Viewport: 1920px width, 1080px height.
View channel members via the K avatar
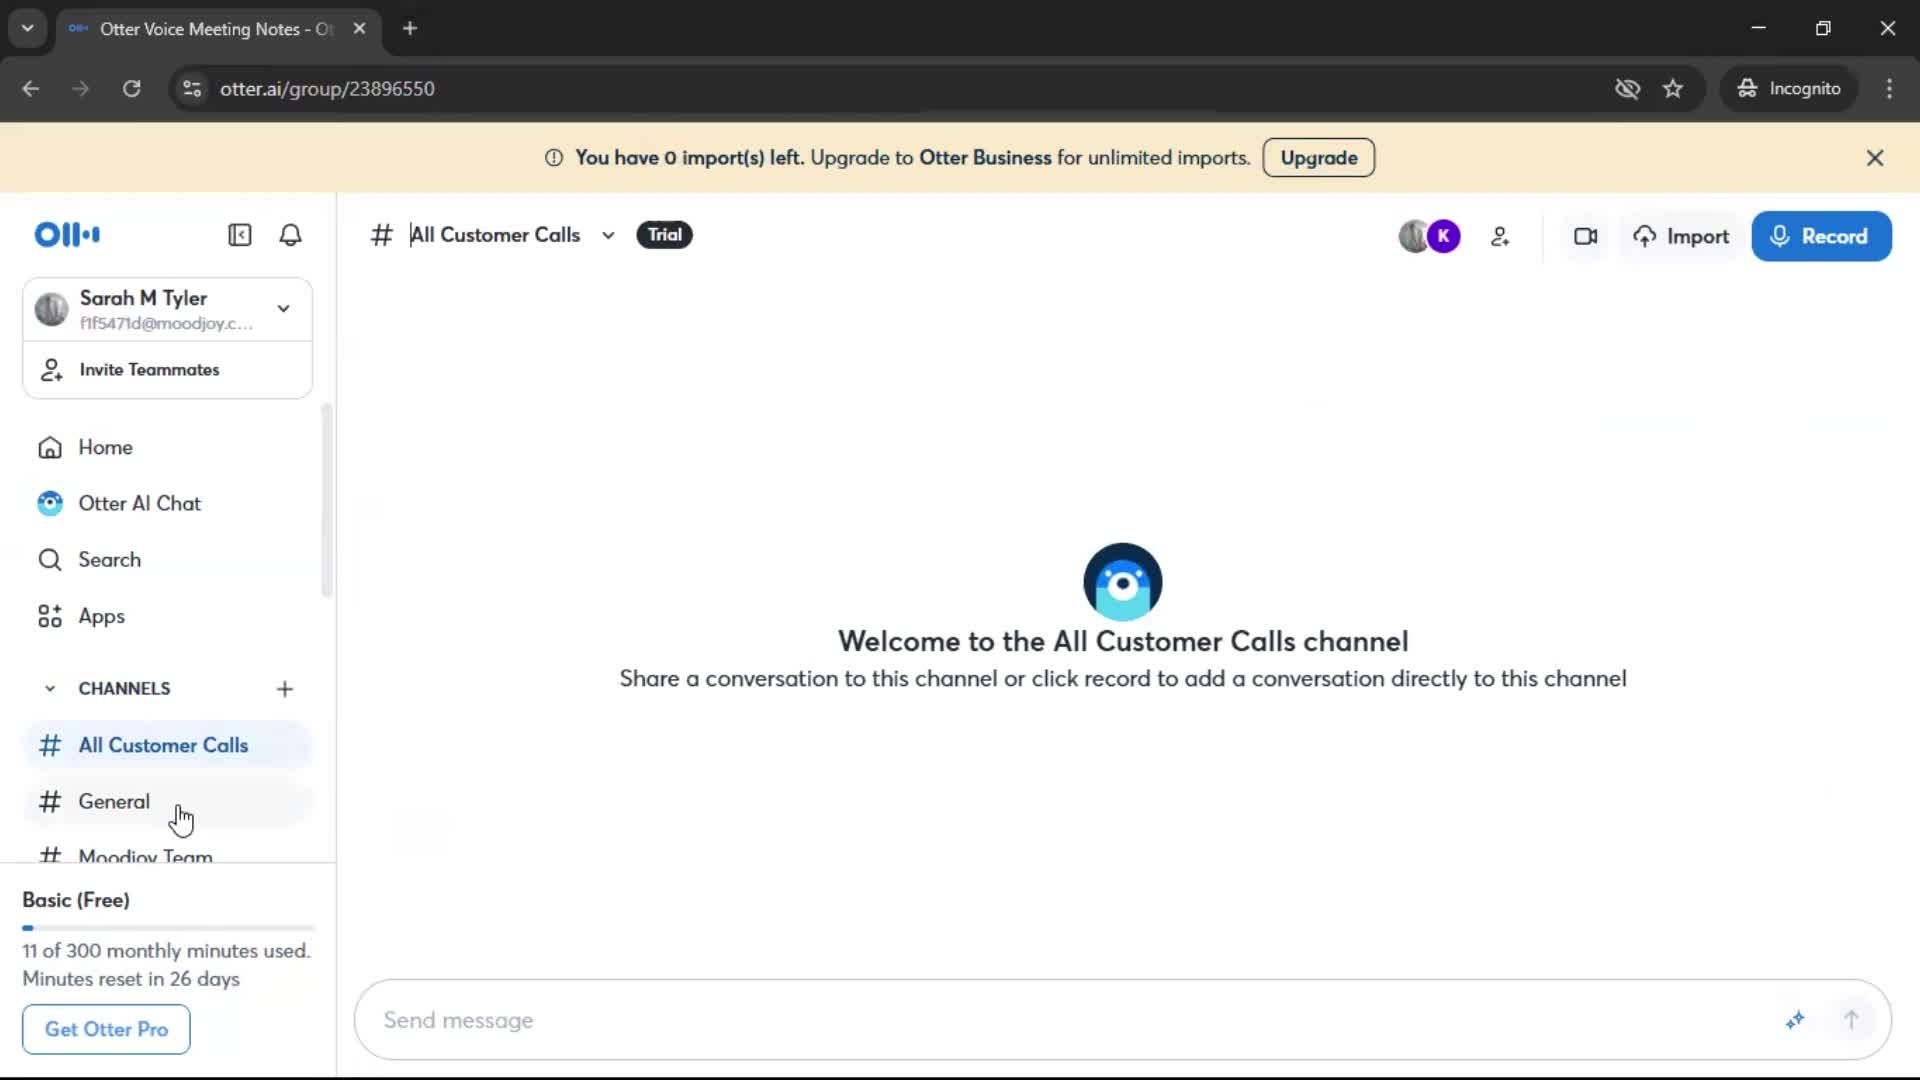[x=1443, y=237]
